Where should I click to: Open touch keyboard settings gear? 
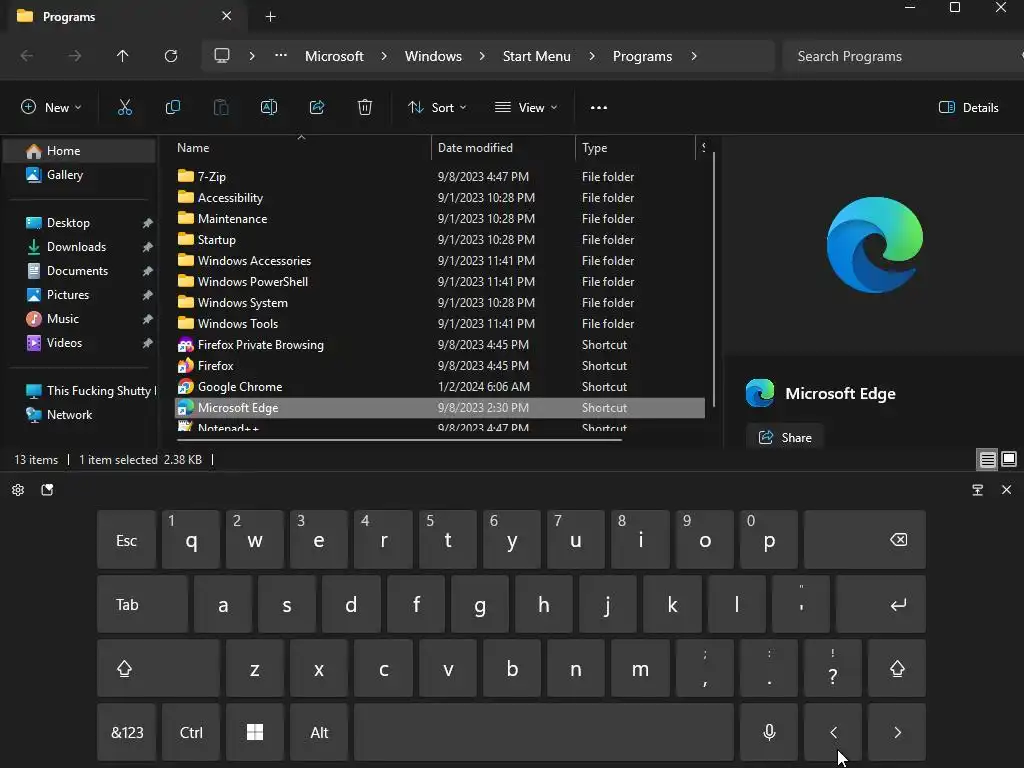pos(18,490)
